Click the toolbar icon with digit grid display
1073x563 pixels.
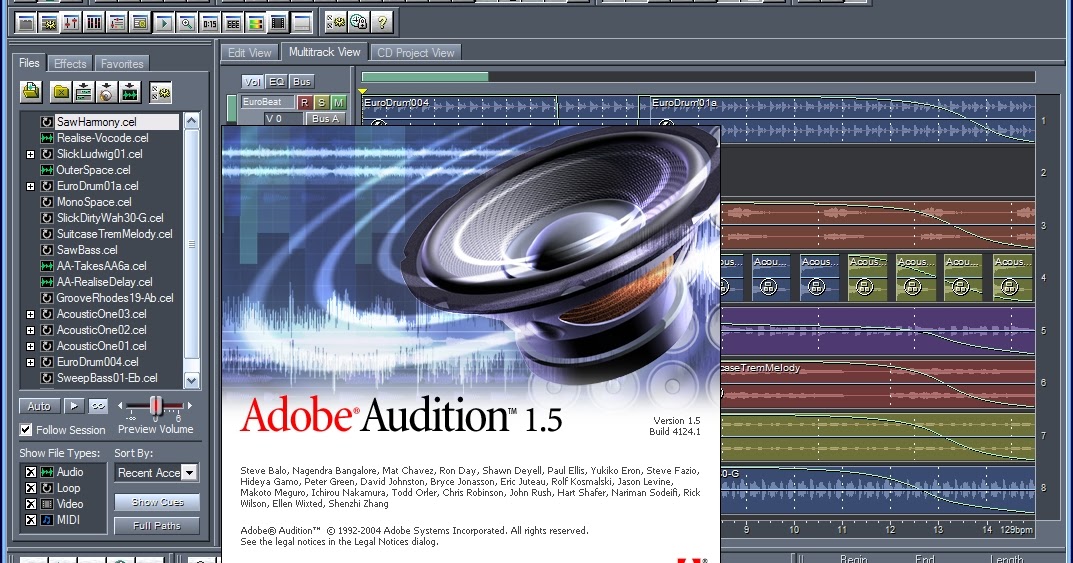pos(233,24)
